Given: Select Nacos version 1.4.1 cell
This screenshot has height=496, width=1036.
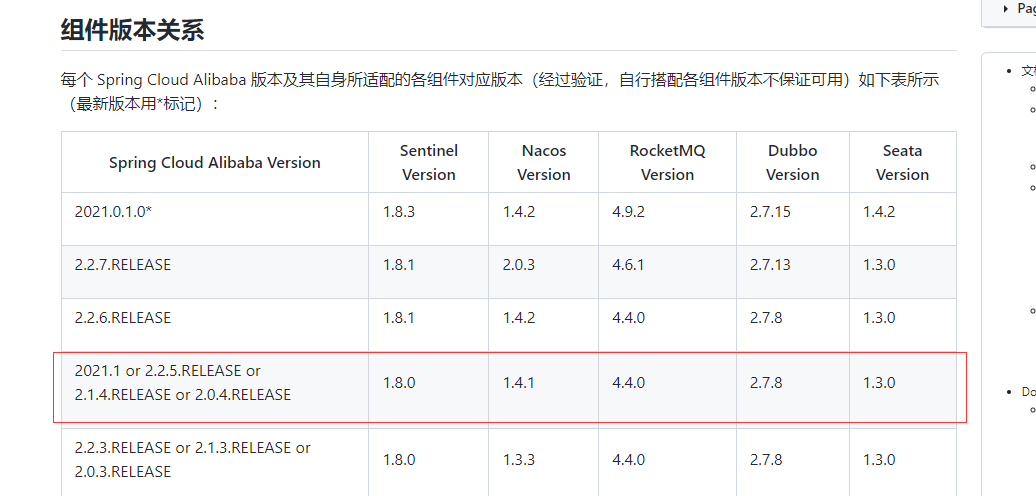Looking at the screenshot, I should click(x=544, y=389).
